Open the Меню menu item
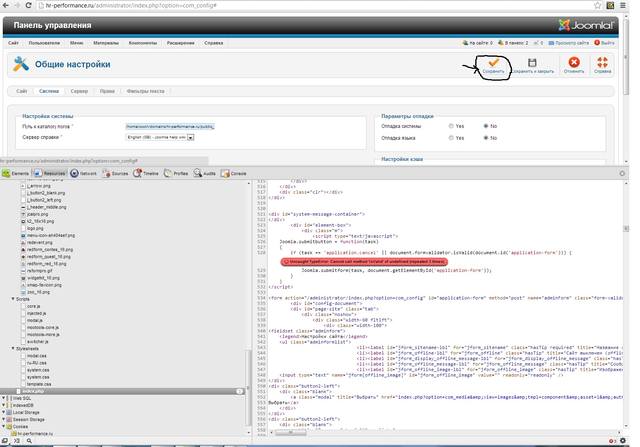Screen dimensions: 640x447 (x=76, y=43)
